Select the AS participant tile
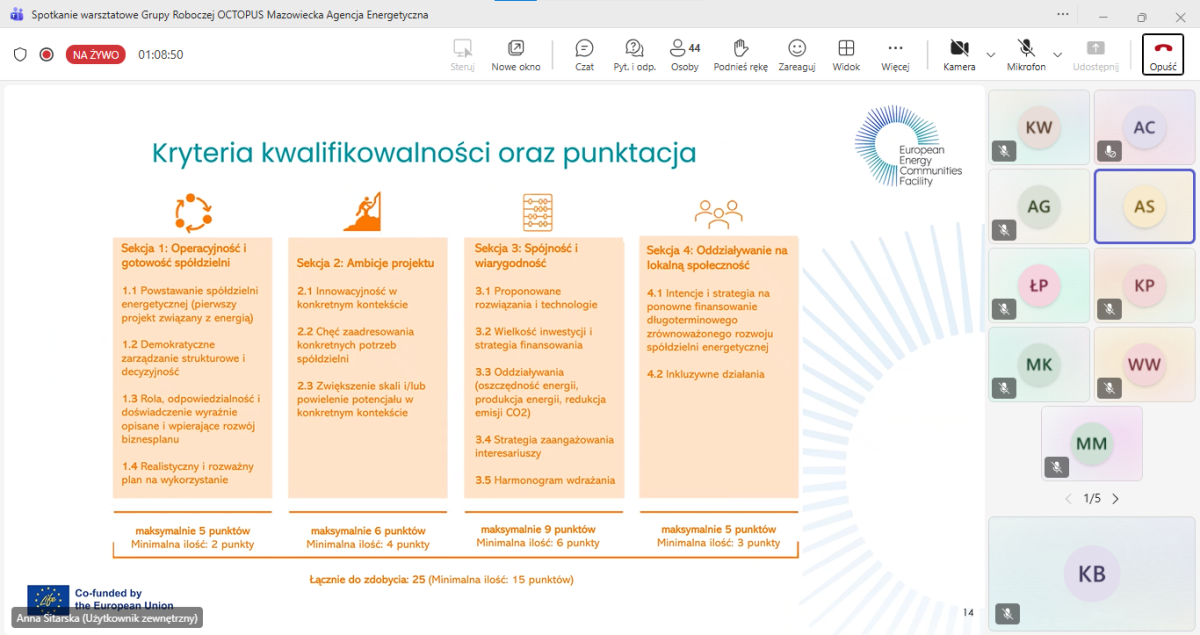Image resolution: width=1200 pixels, height=635 pixels. point(1144,206)
